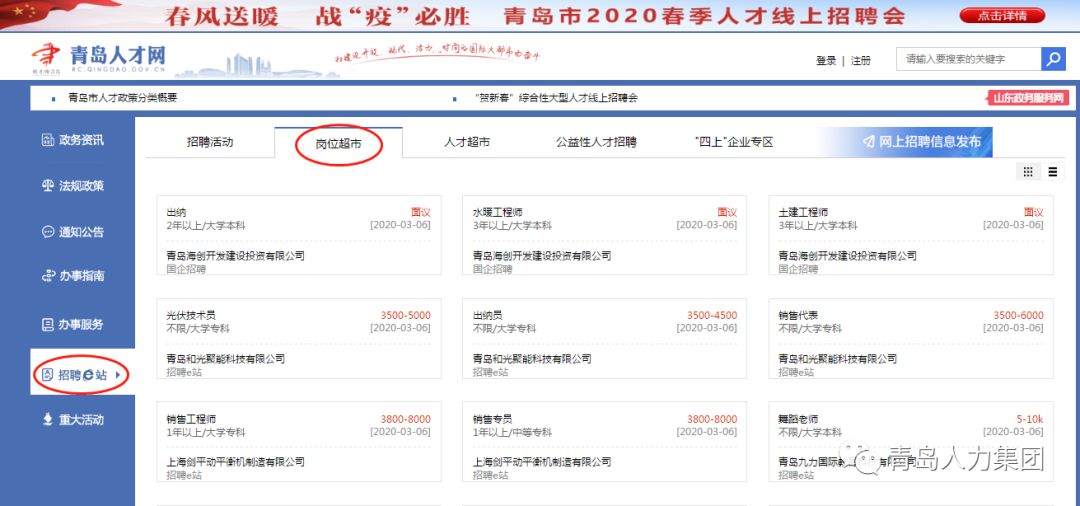Switch to grid view icon
This screenshot has height=506, width=1080.
[x=1027, y=172]
